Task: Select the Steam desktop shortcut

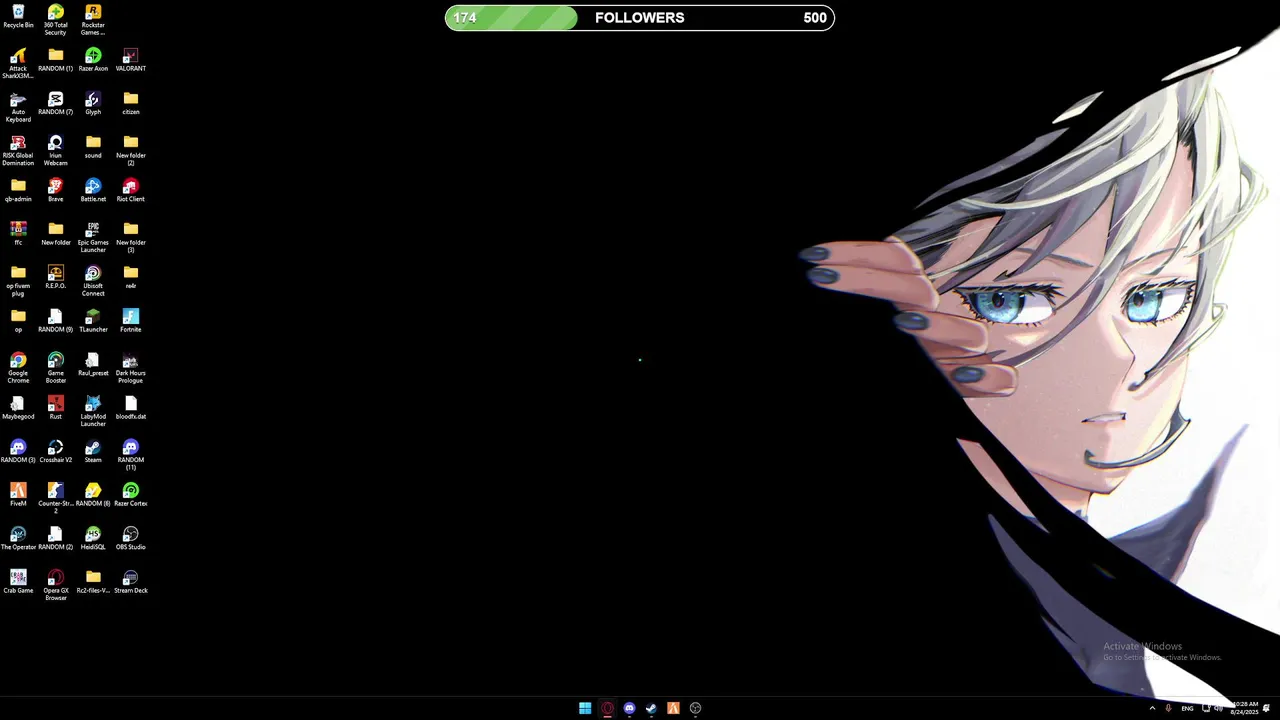Action: (x=93, y=451)
